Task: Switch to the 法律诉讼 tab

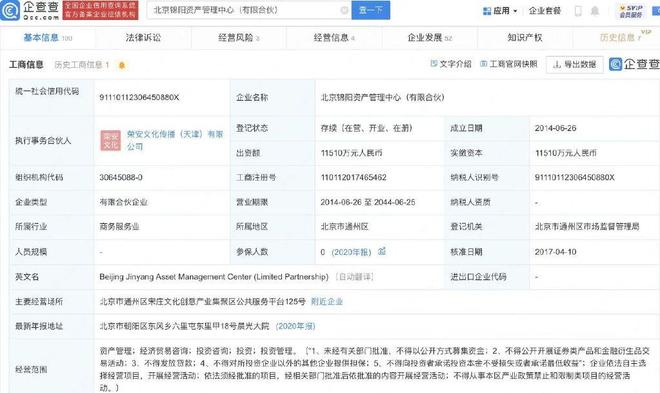Action: pos(143,38)
